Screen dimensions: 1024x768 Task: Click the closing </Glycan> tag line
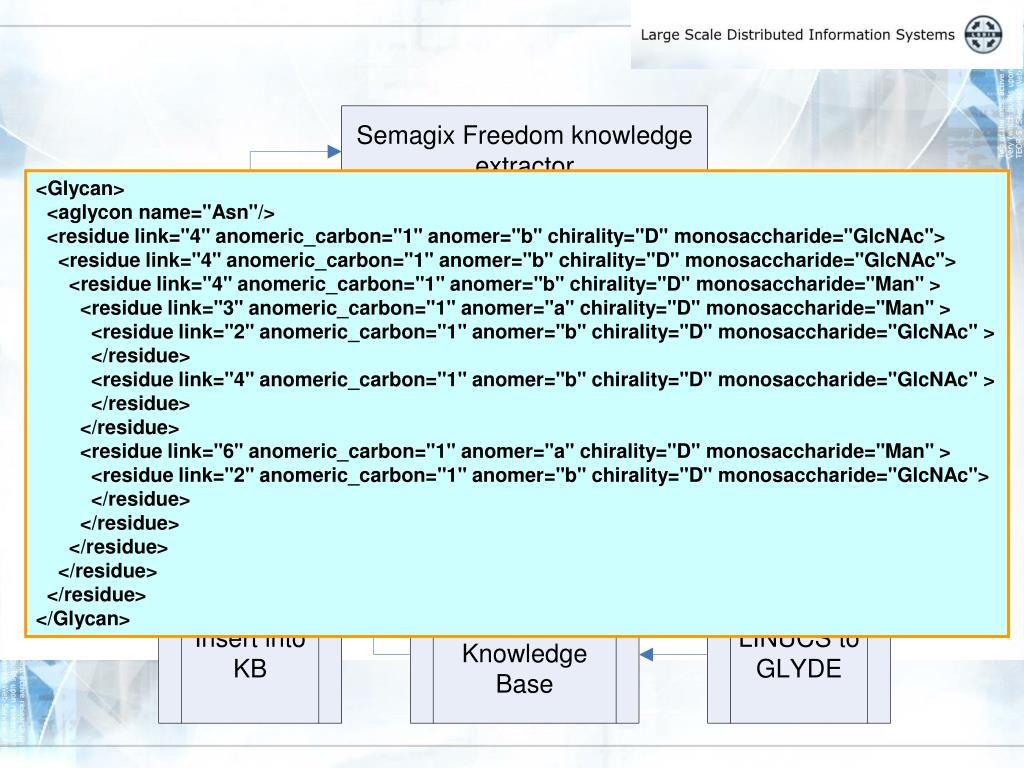pyautogui.click(x=83, y=618)
